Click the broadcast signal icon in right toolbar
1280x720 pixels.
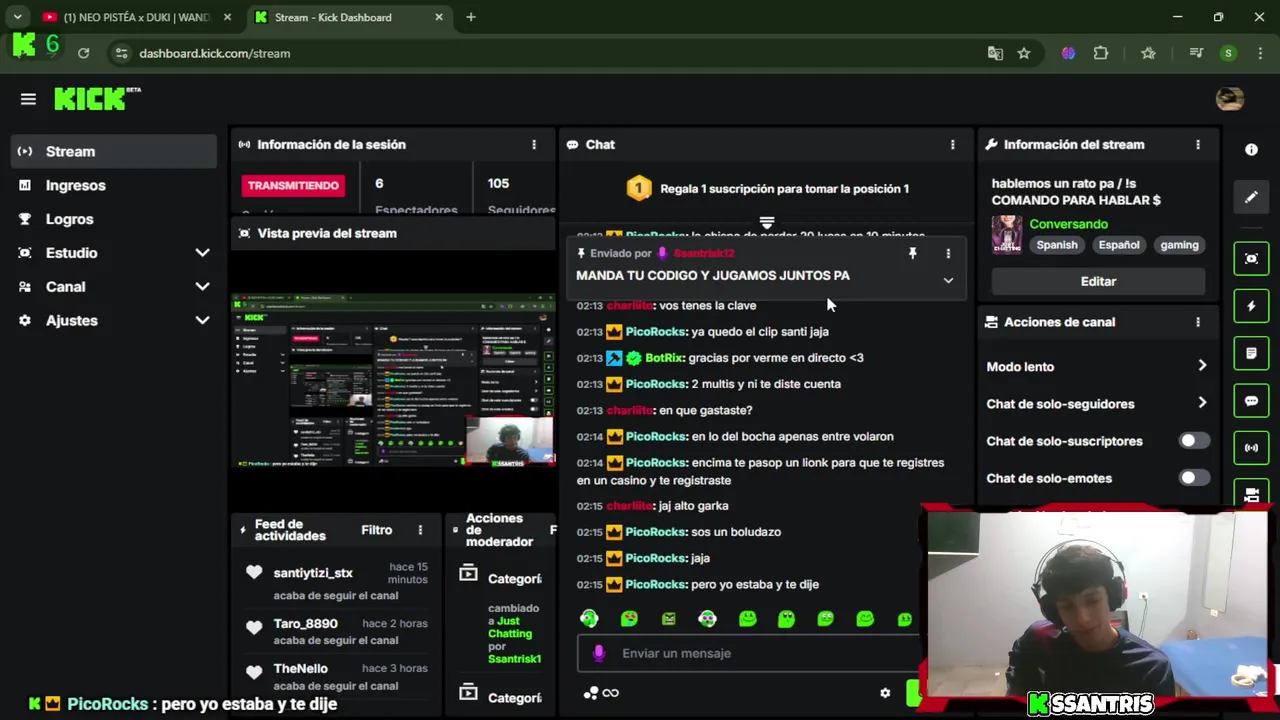1251,448
